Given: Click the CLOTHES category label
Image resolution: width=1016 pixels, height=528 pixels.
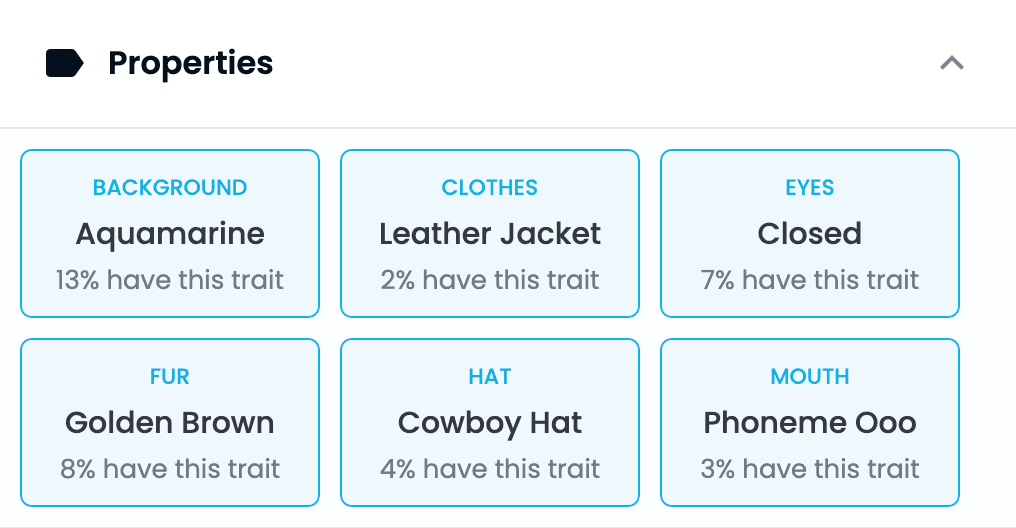Looking at the screenshot, I should coord(490,188).
